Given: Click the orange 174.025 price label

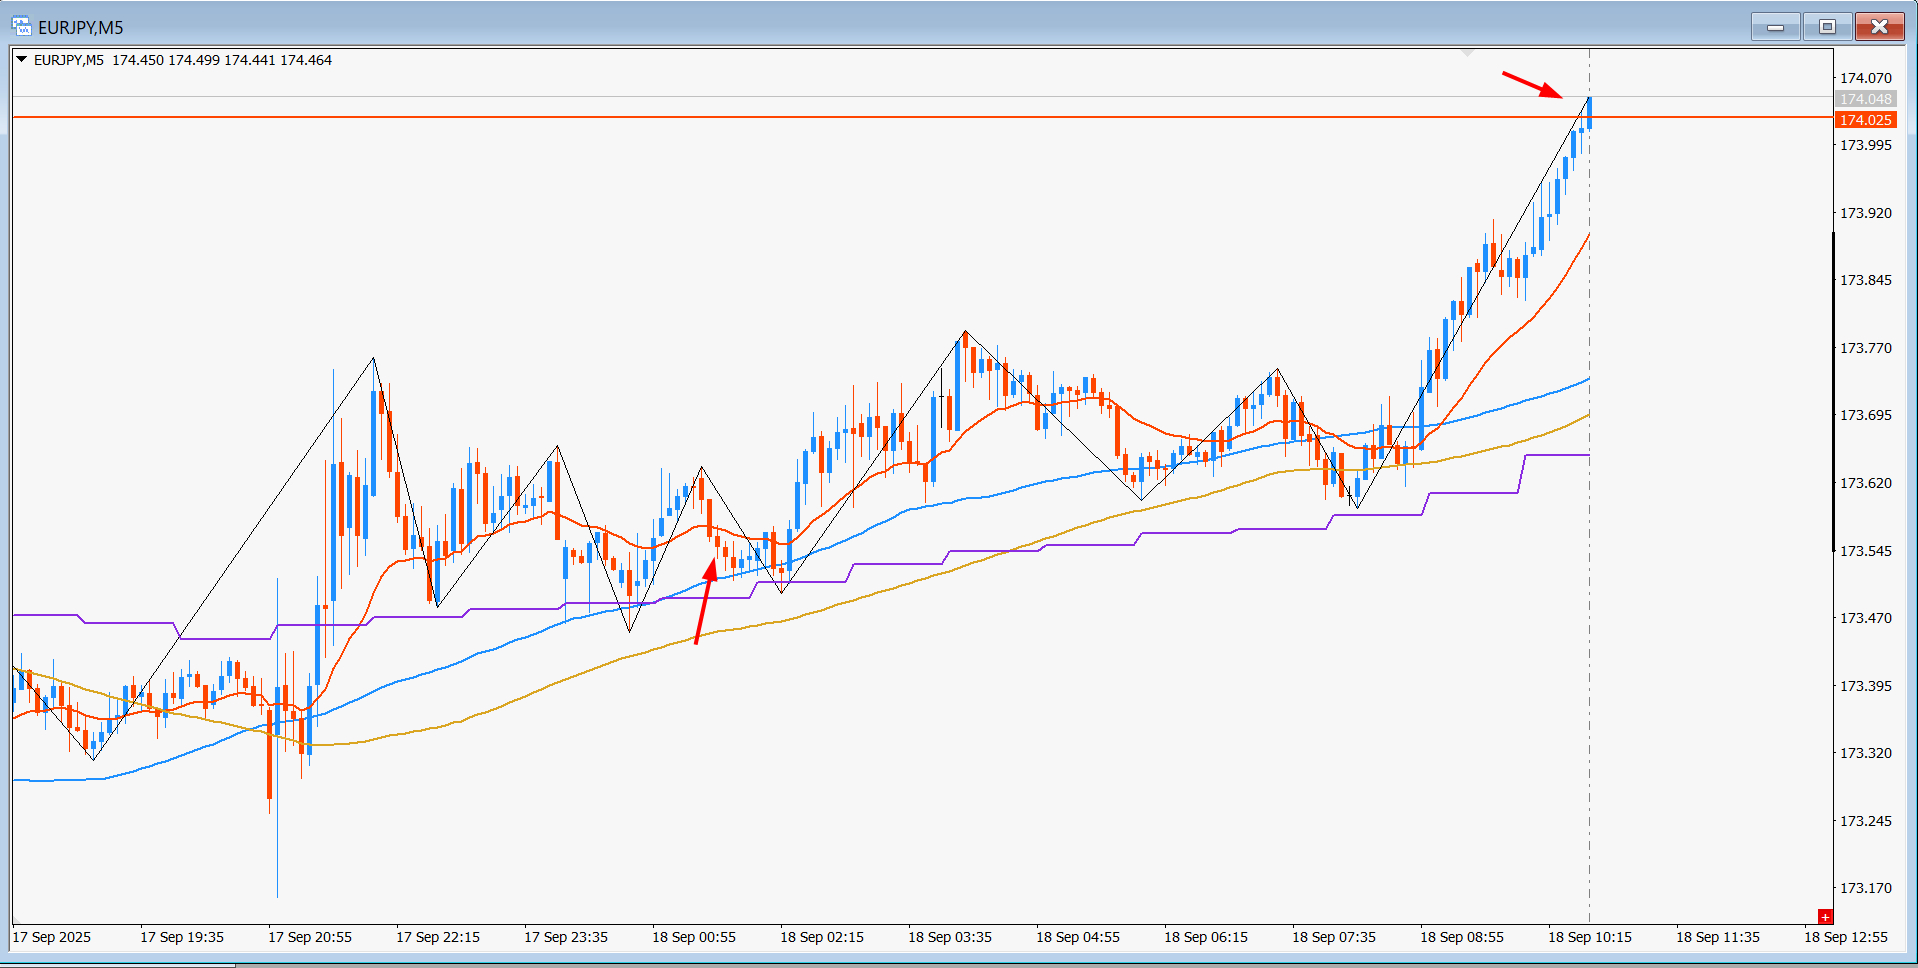Looking at the screenshot, I should click(x=1866, y=120).
